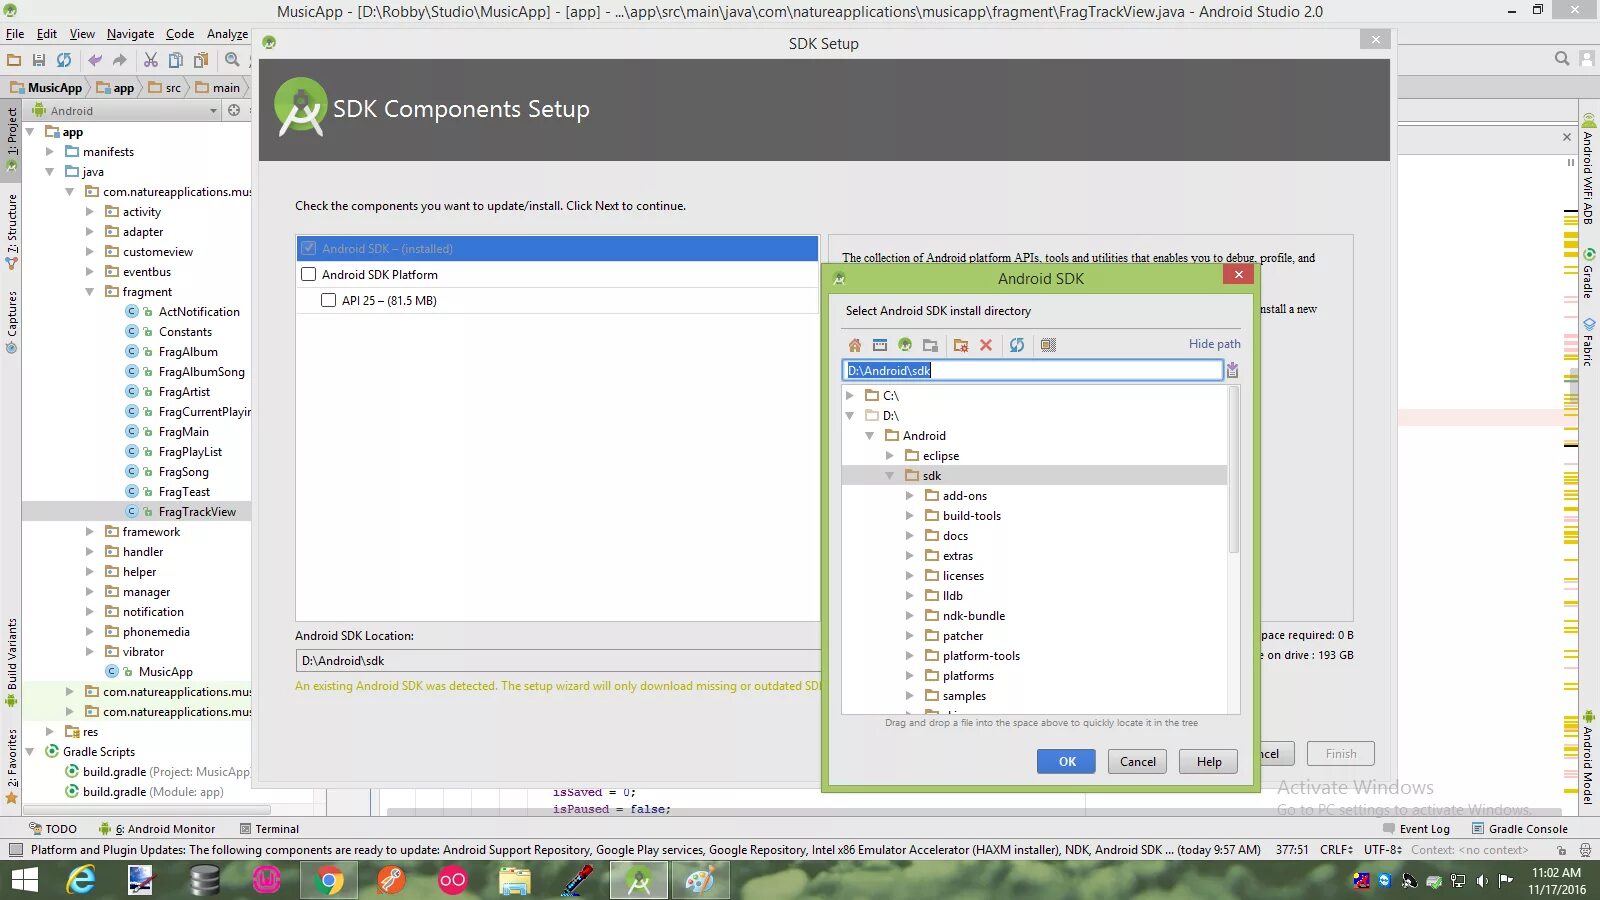Click the Cut scissors icon
The image size is (1600, 900).
coord(151,60)
